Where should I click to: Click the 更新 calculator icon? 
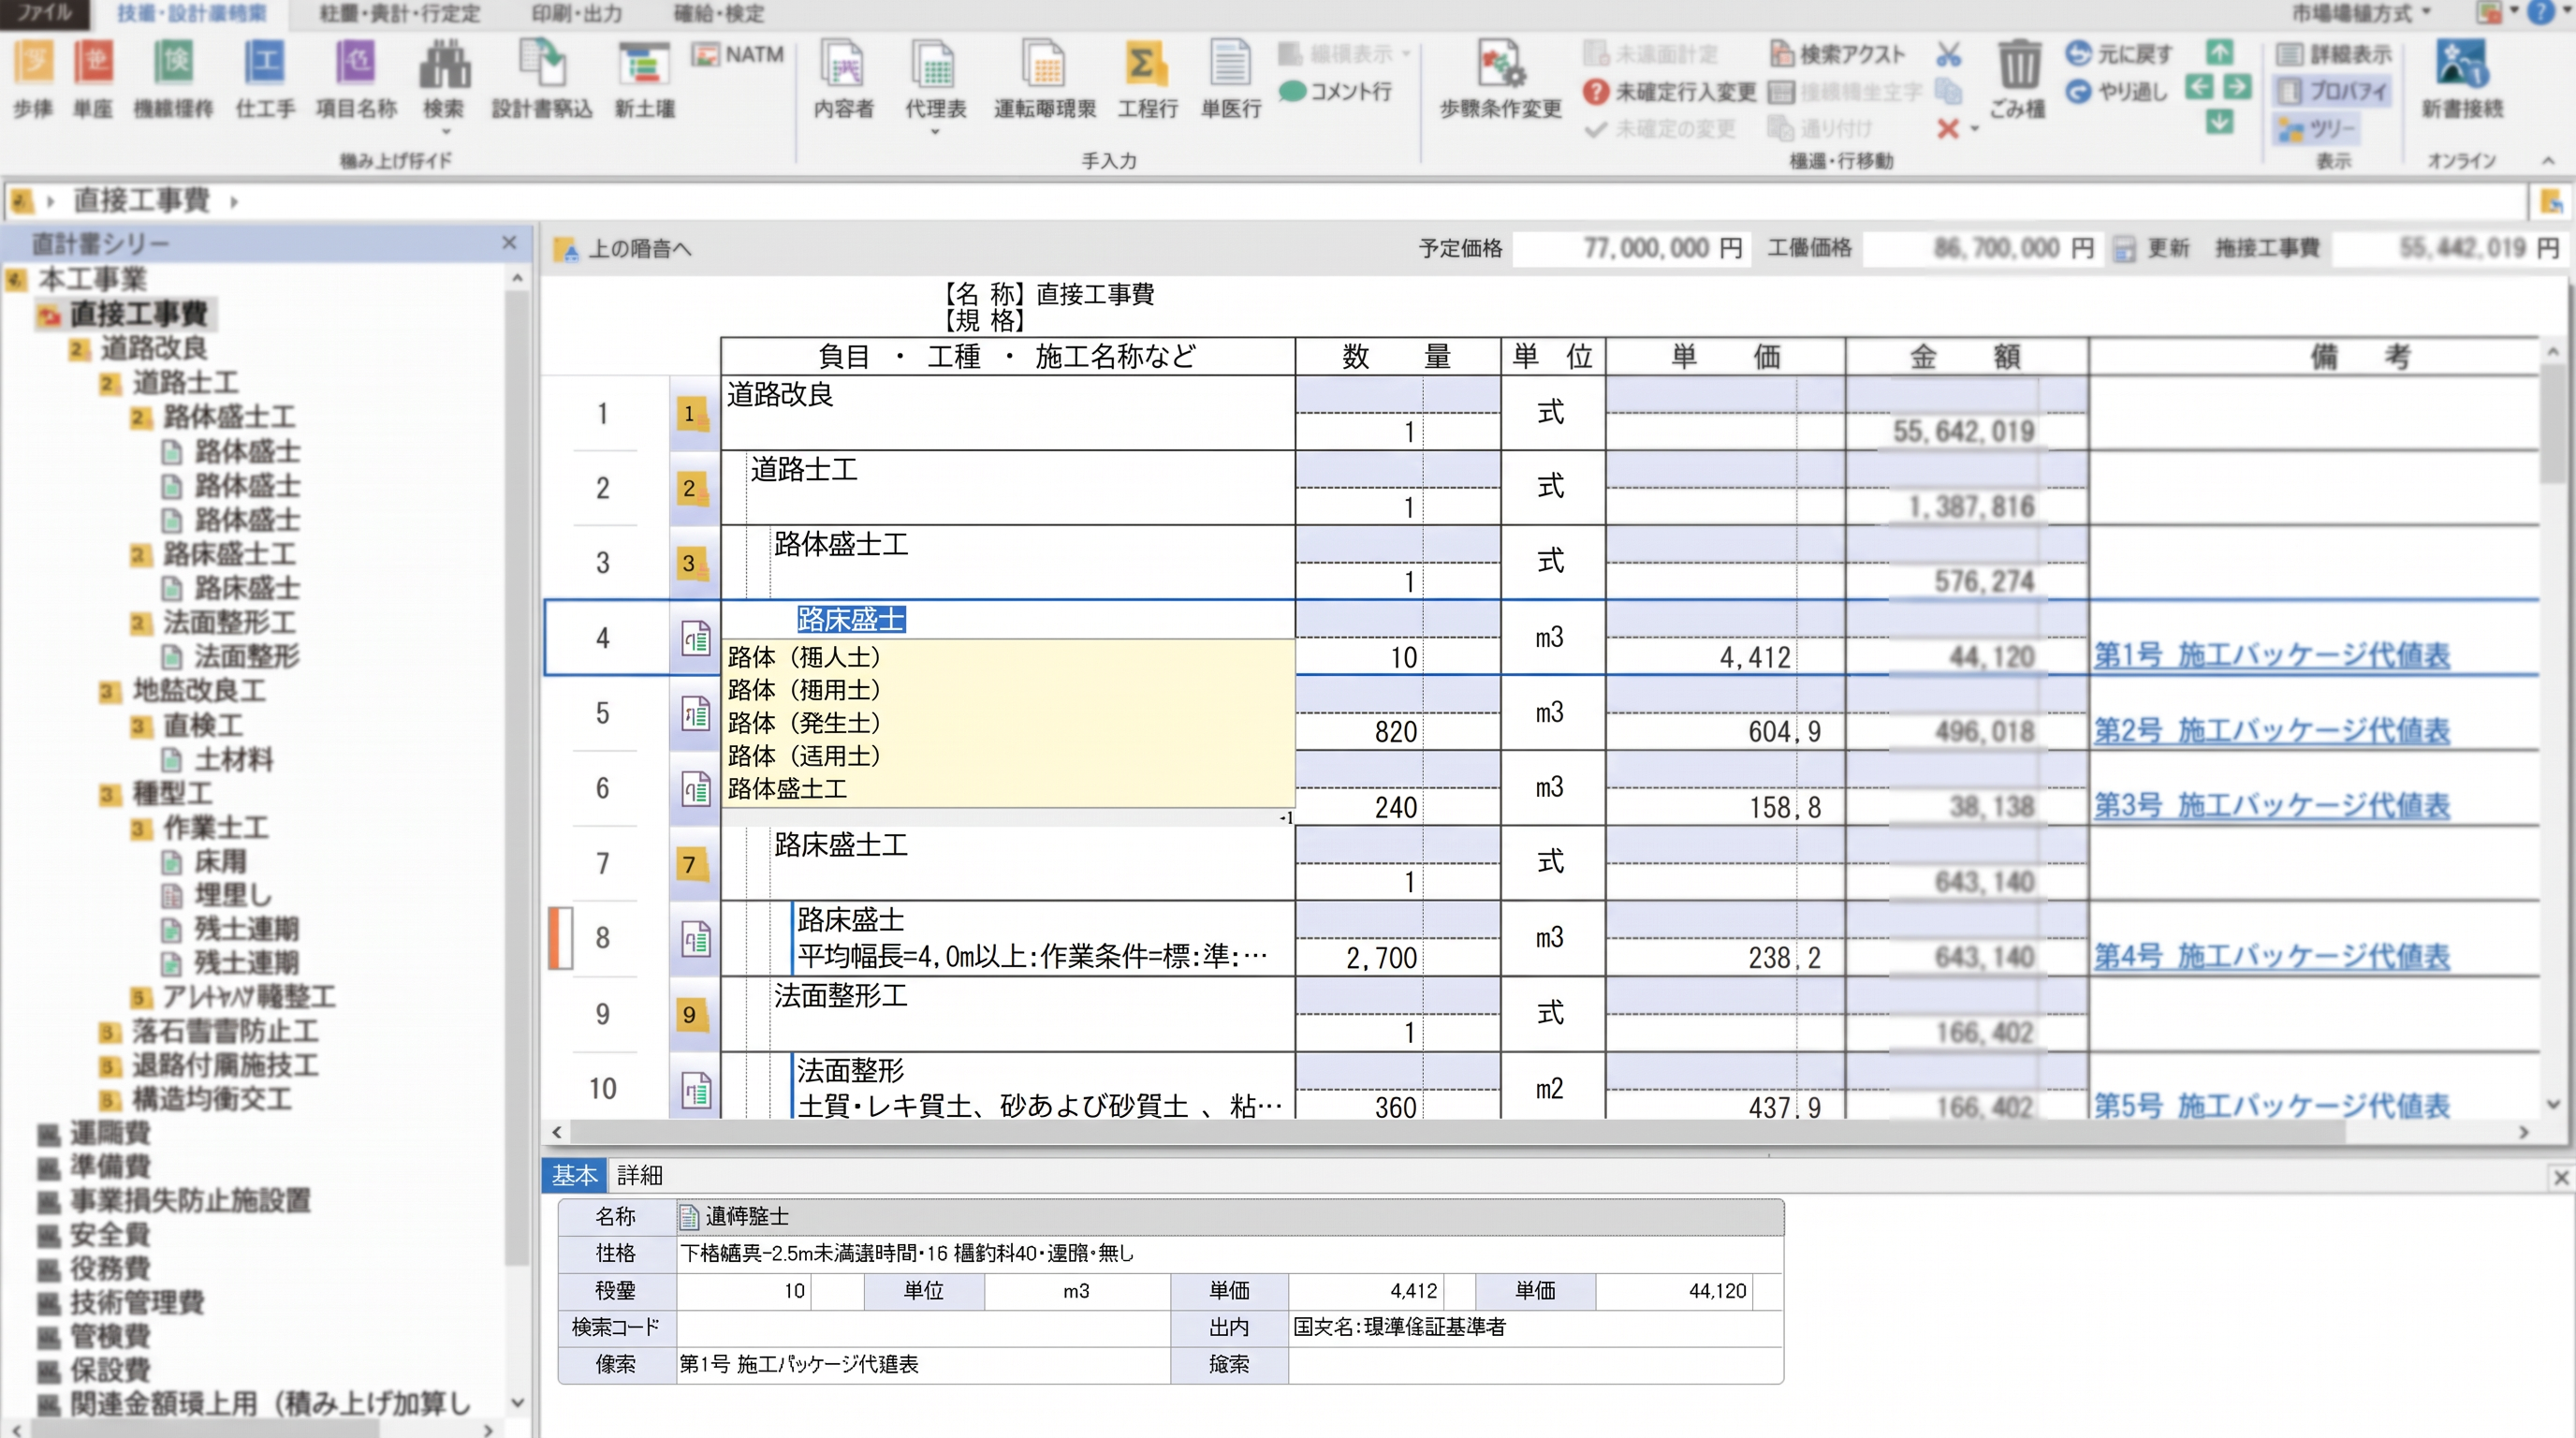click(x=2125, y=249)
